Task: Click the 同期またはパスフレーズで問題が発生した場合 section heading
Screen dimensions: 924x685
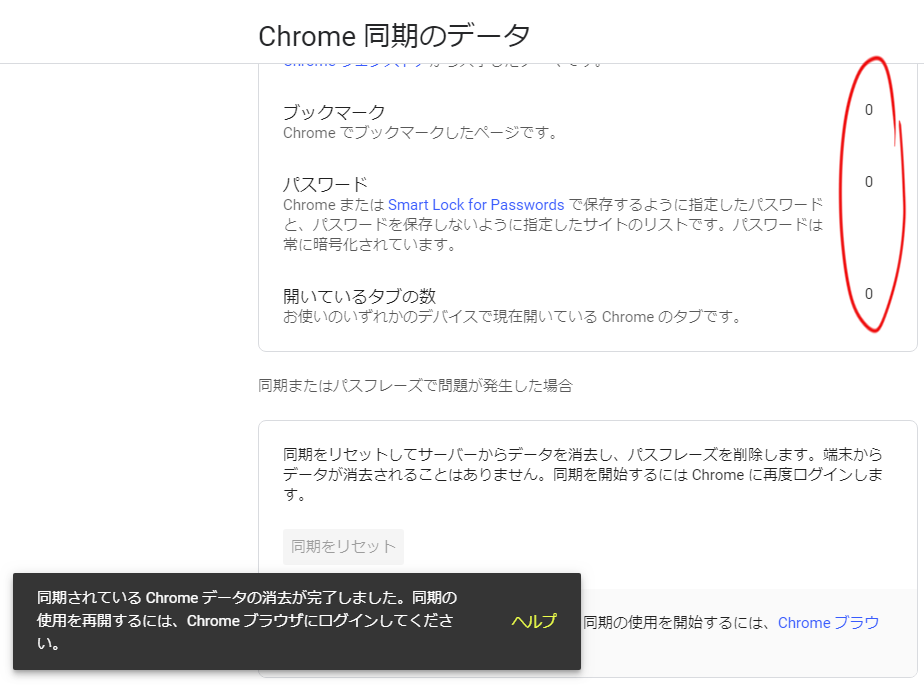Action: coord(415,386)
